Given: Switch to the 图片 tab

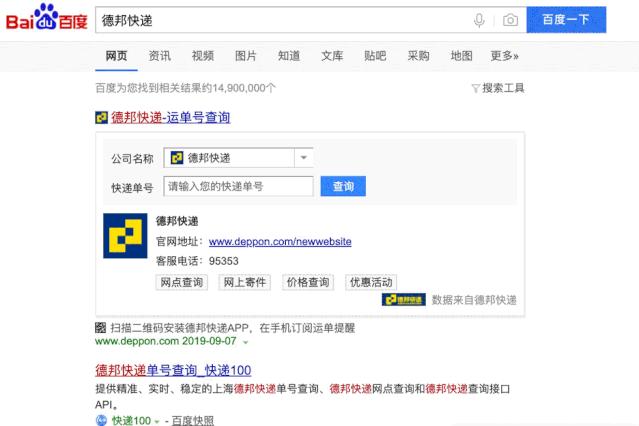Looking at the screenshot, I should [x=246, y=56].
